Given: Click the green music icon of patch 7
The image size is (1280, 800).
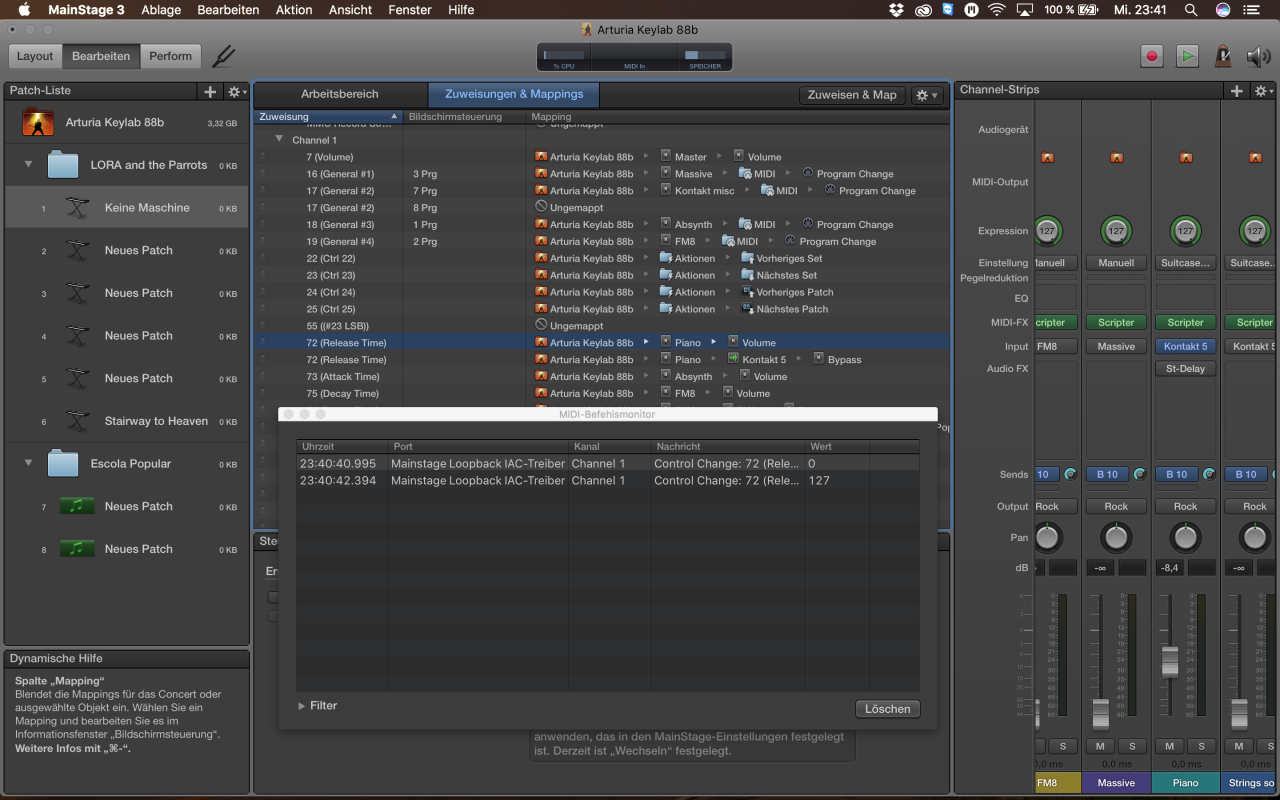Looking at the screenshot, I should point(77,506).
